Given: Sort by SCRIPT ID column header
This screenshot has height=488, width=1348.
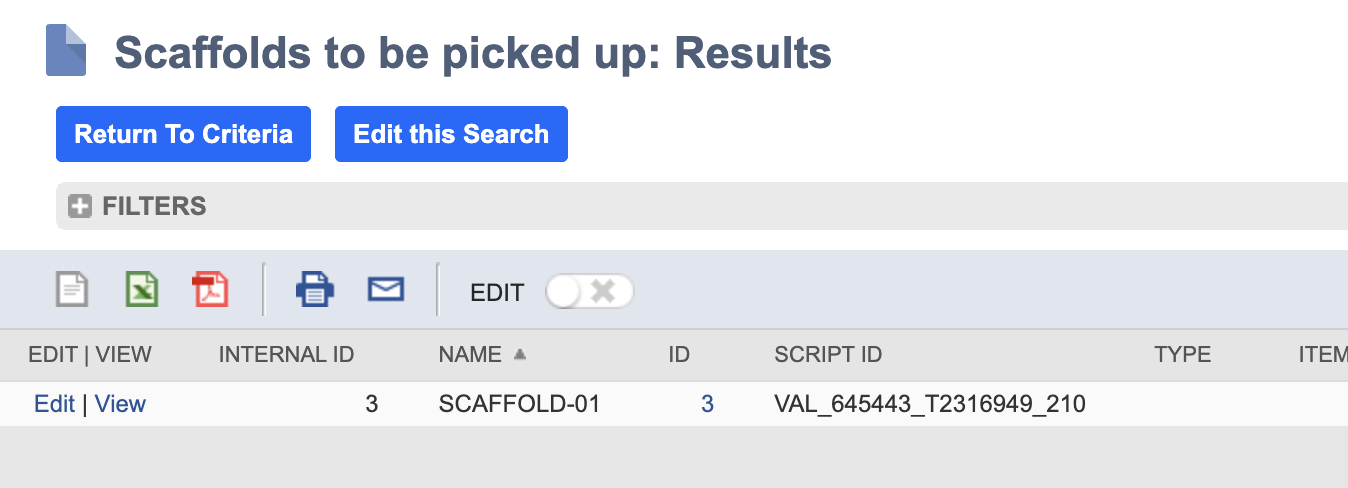Looking at the screenshot, I should (x=828, y=354).
